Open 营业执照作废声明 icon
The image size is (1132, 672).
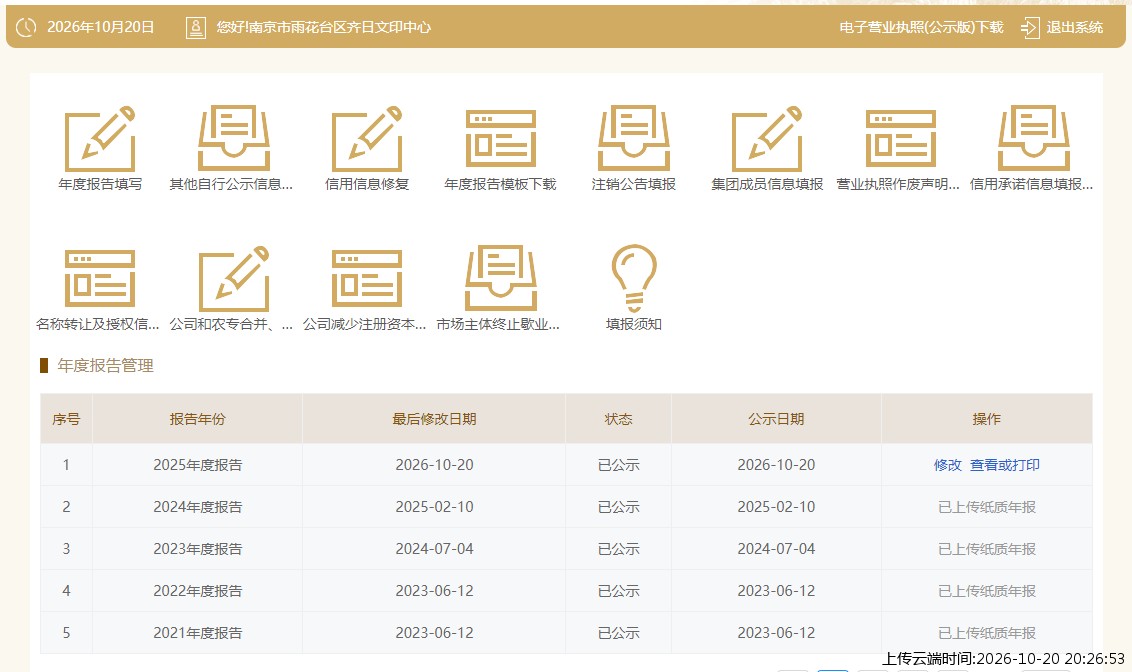(x=900, y=139)
